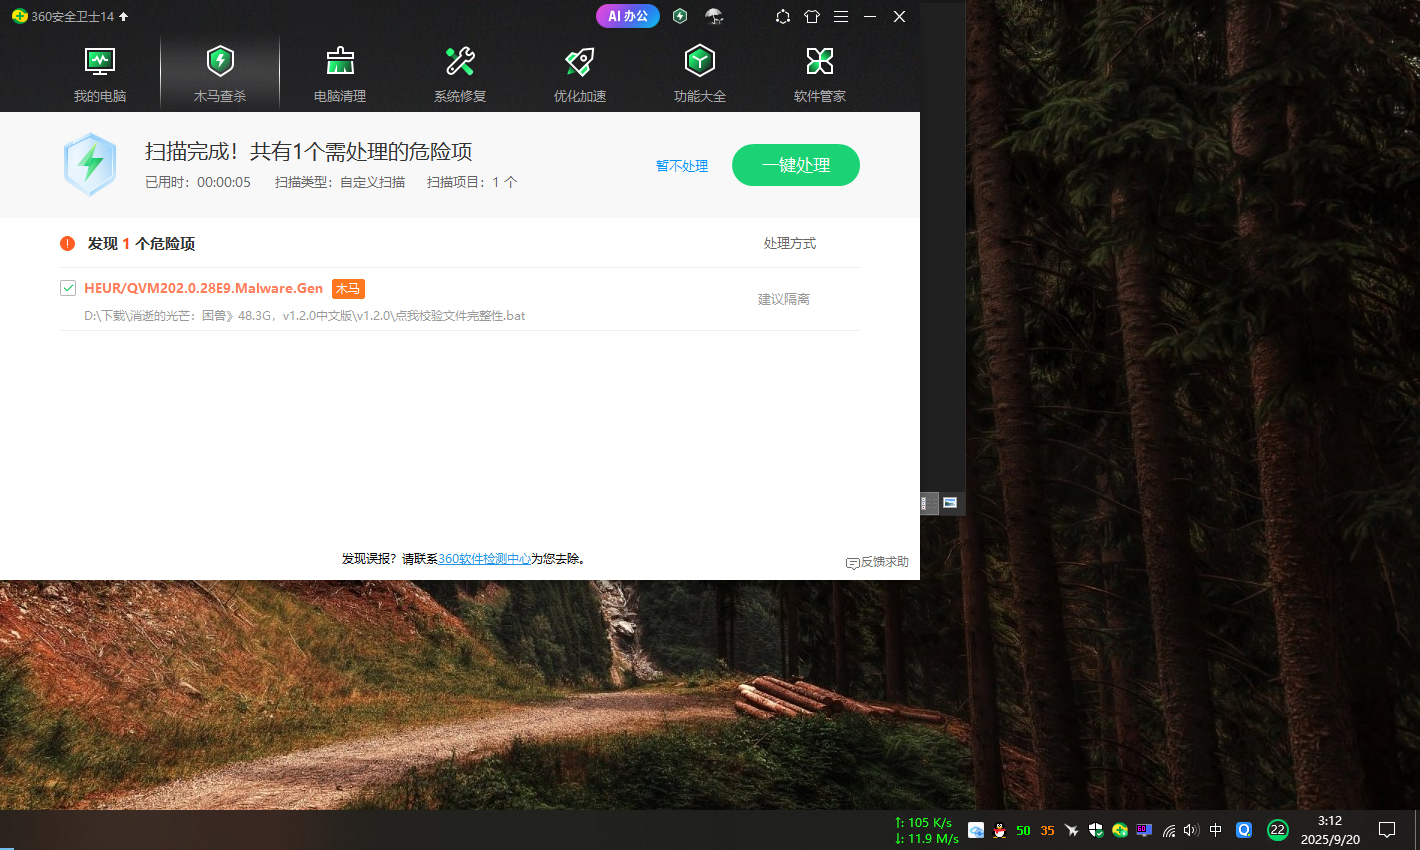The width and height of the screenshot is (1420, 850).
Task: Open the 建议隔离 handling method dropdown
Action: pos(785,299)
